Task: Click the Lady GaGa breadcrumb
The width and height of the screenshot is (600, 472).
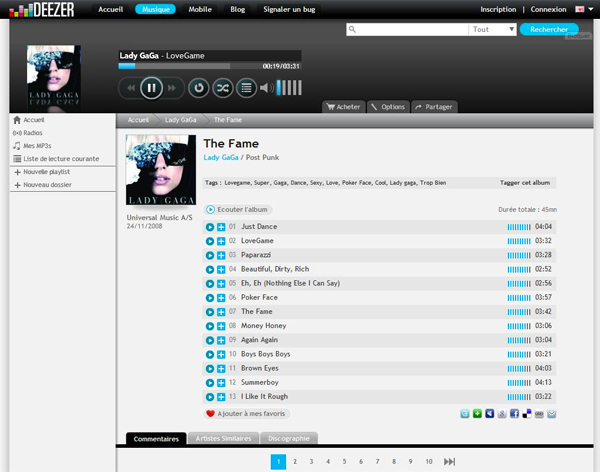Action: 180,120
